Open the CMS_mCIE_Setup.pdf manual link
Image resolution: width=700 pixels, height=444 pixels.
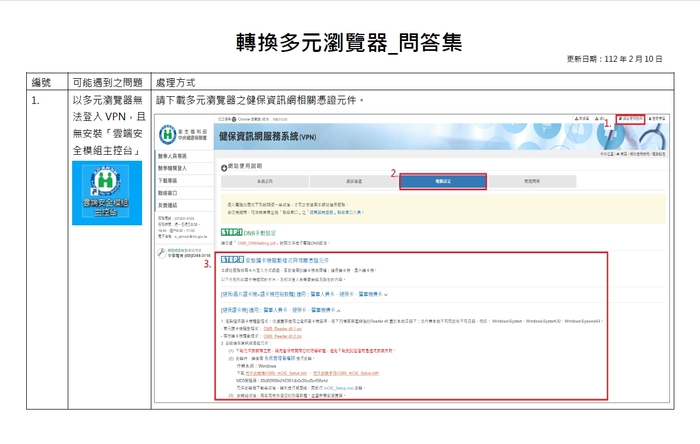click(346, 373)
